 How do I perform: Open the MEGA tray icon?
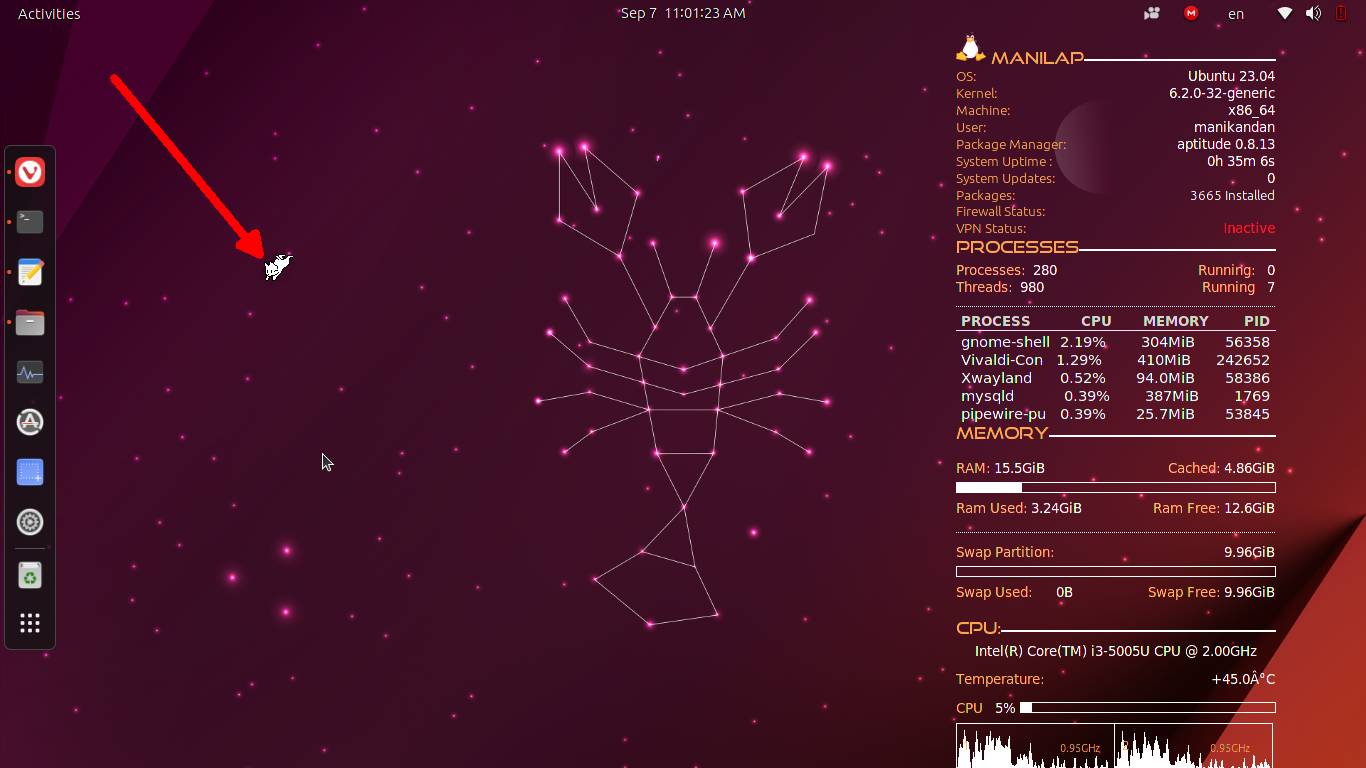point(1191,13)
